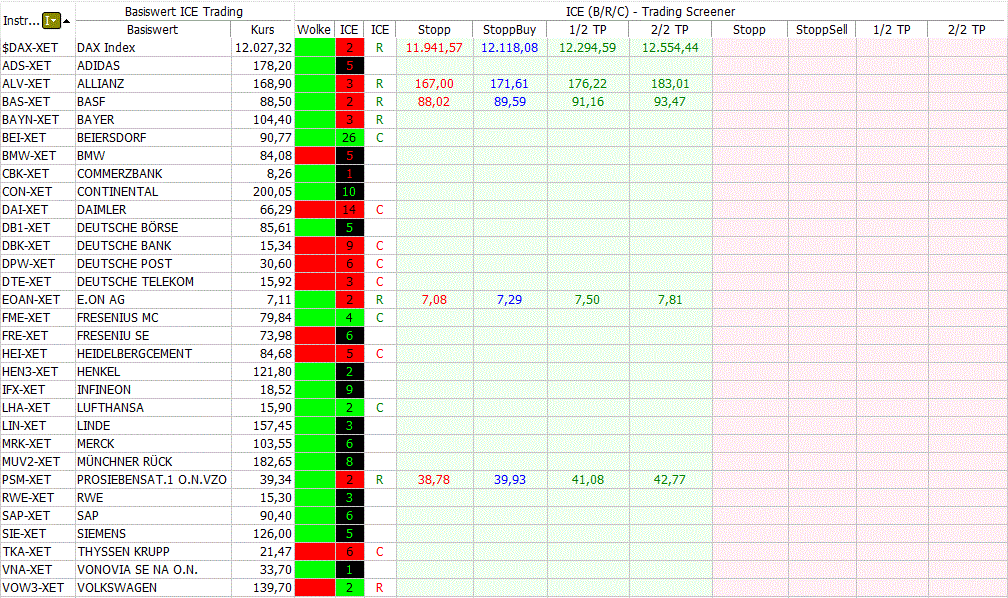Select PROSIEBENSAT.1 stop value 38,78

(434, 480)
